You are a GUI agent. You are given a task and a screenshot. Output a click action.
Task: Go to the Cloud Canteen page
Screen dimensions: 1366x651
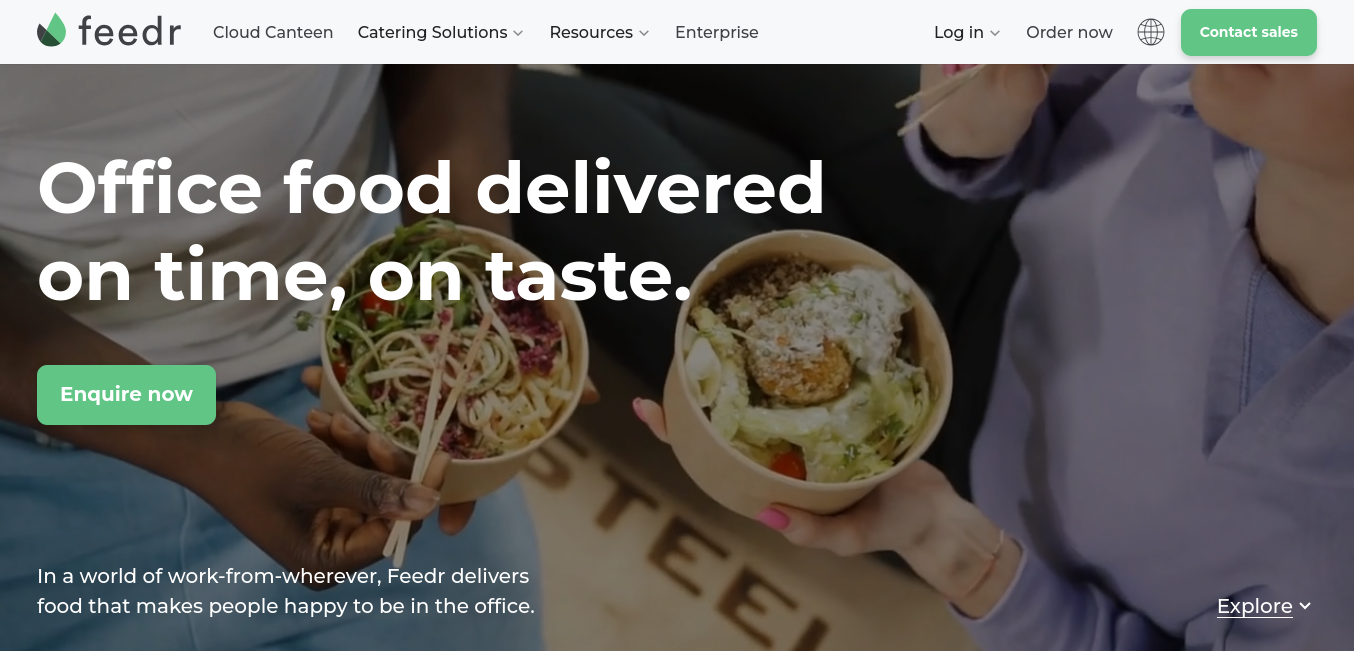[x=273, y=32]
